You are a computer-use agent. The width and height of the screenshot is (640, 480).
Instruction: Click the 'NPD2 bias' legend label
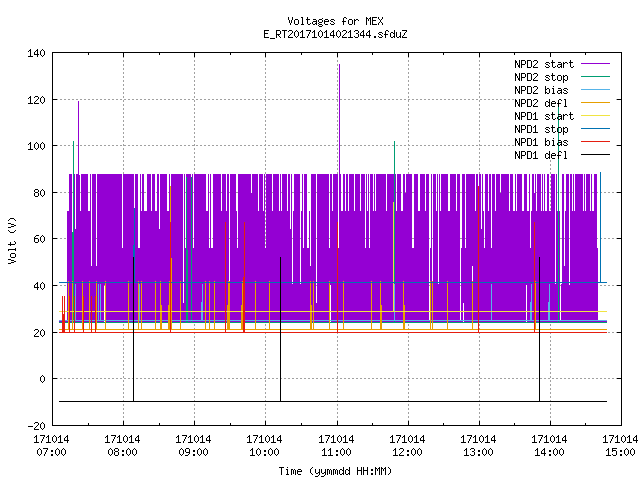[x=541, y=90]
